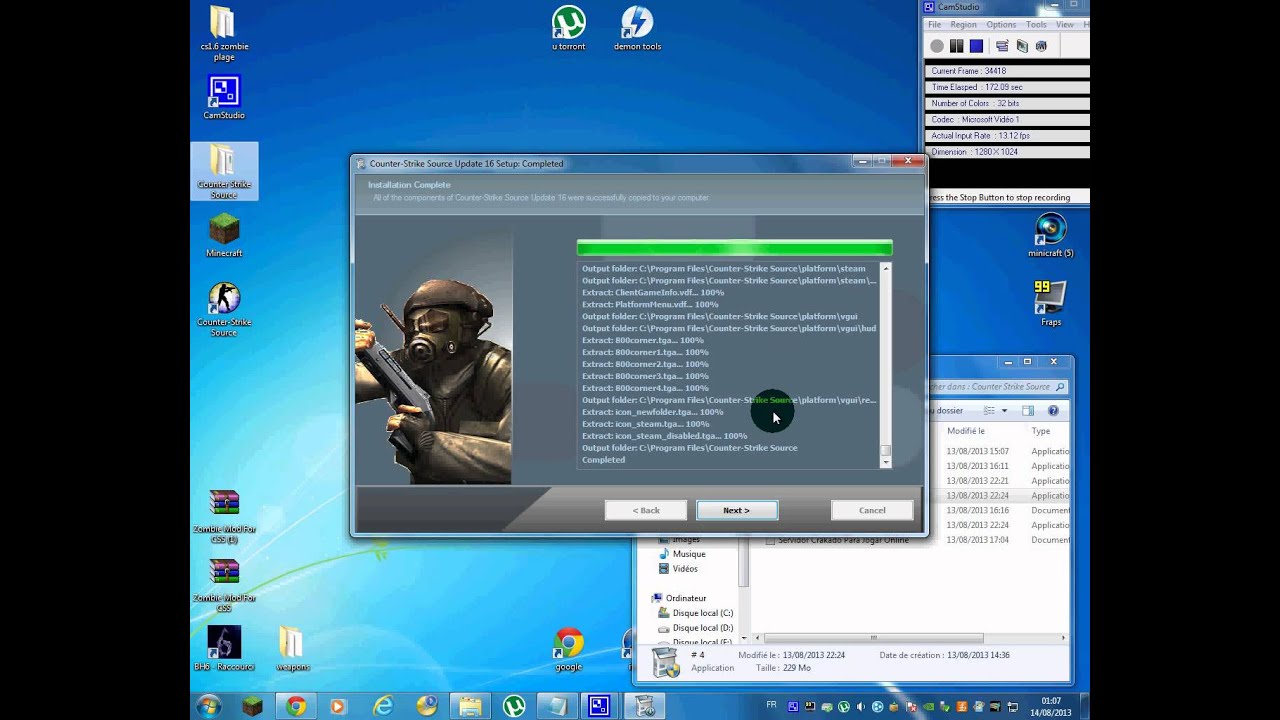Open the cs1.6 zombie plage desktop folder
The height and width of the screenshot is (720, 1280).
coord(224,32)
